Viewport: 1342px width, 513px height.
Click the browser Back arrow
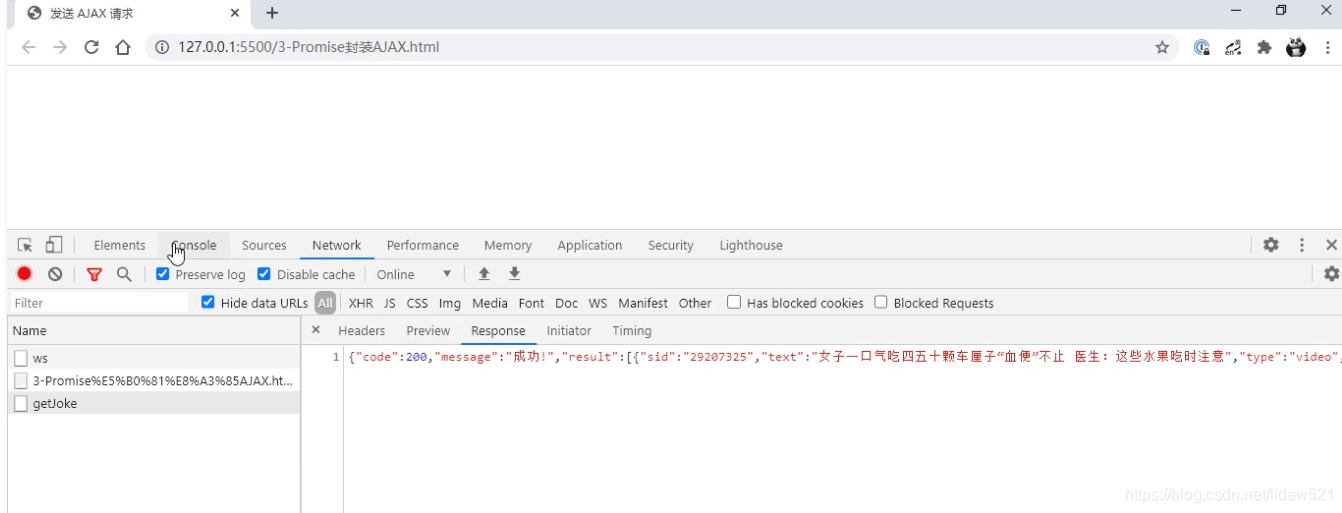pyautogui.click(x=28, y=47)
